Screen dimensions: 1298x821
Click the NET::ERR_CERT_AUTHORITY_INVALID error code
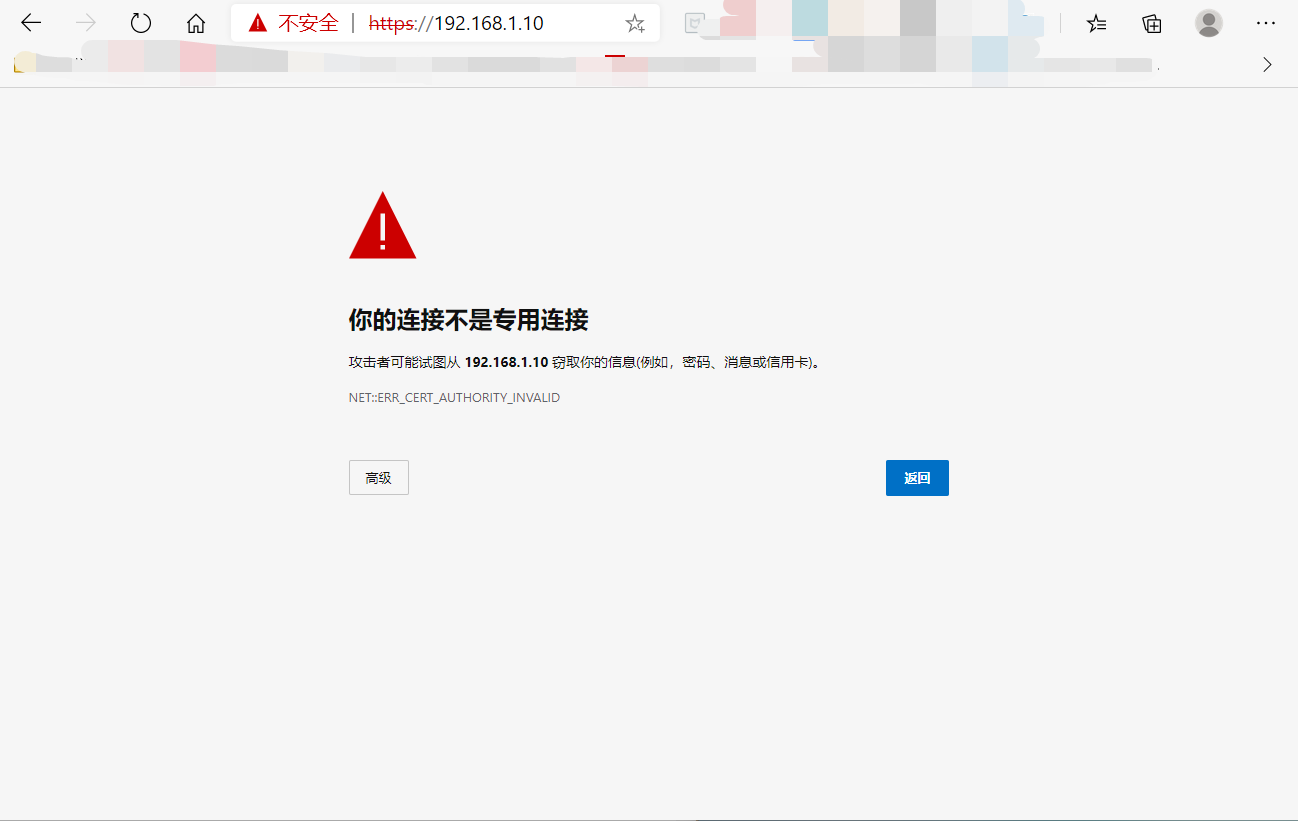click(454, 397)
